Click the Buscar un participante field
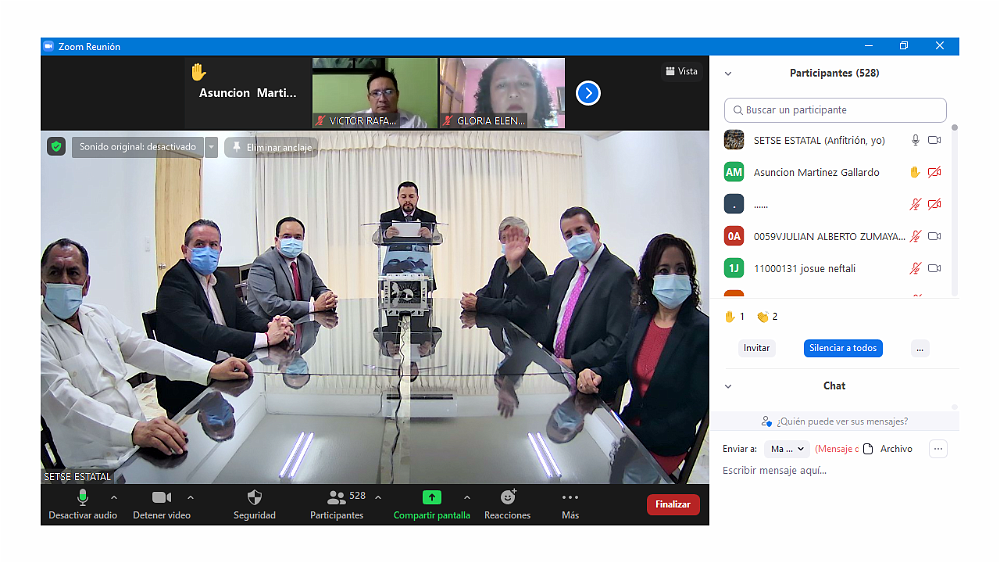The image size is (1000, 563). tap(835, 110)
